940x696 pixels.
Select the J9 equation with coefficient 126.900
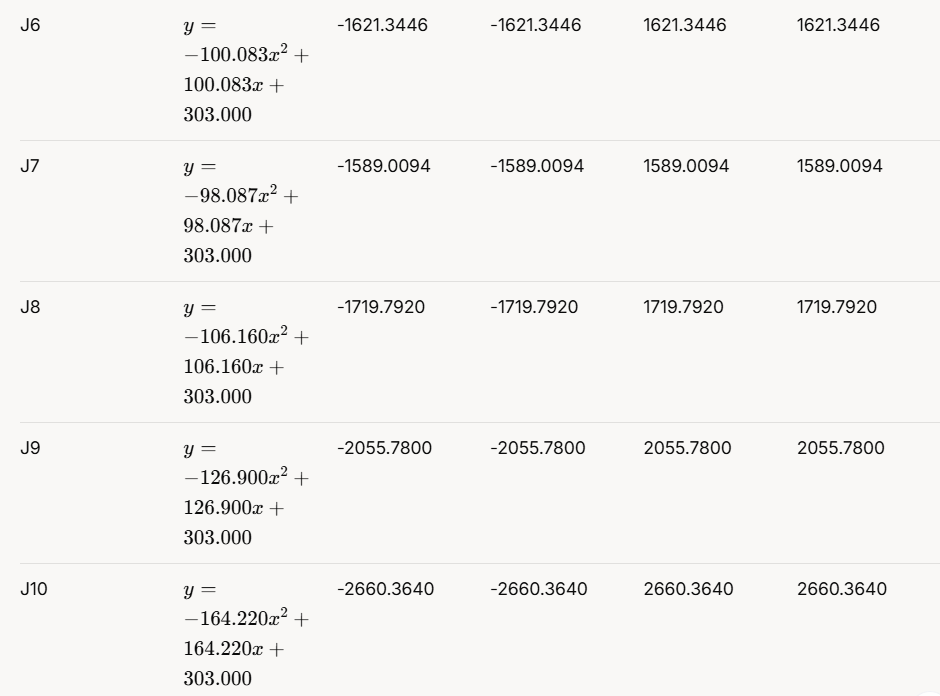[245, 493]
